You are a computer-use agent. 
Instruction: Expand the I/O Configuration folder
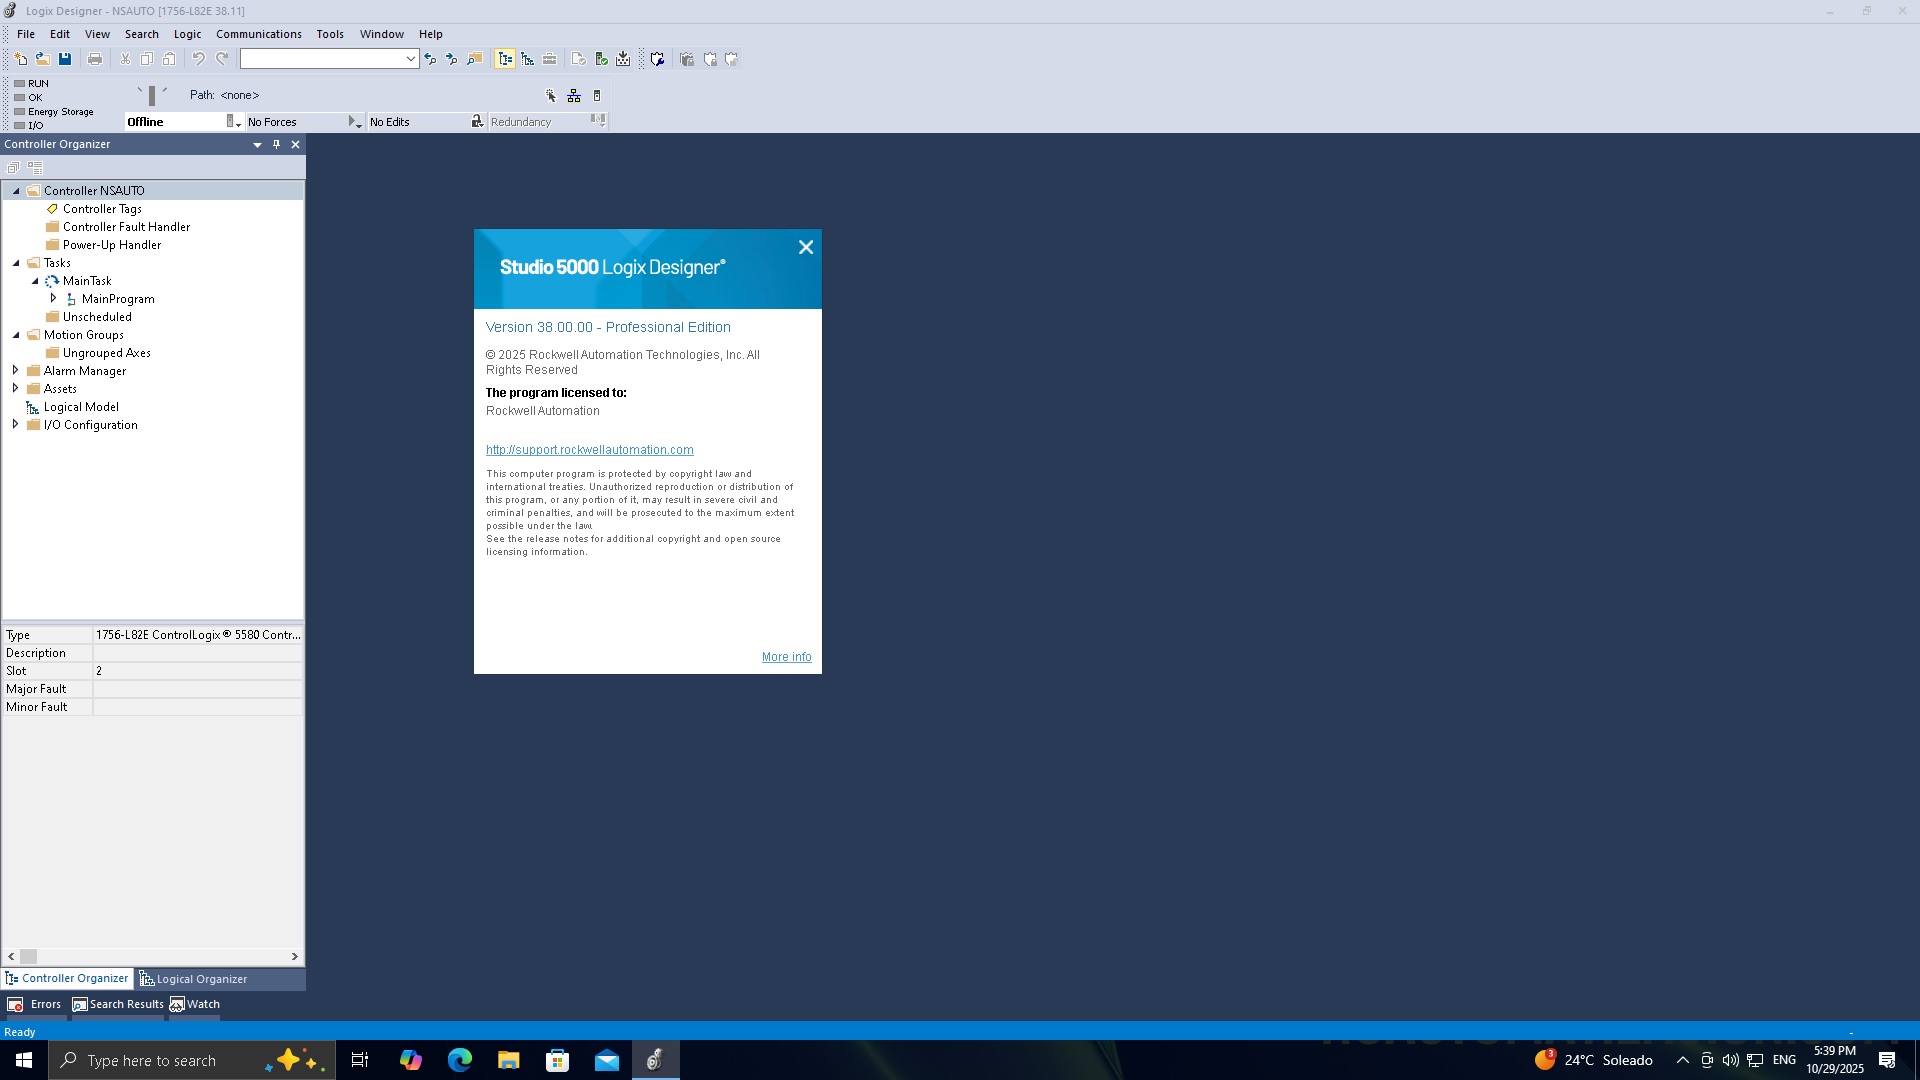point(15,425)
